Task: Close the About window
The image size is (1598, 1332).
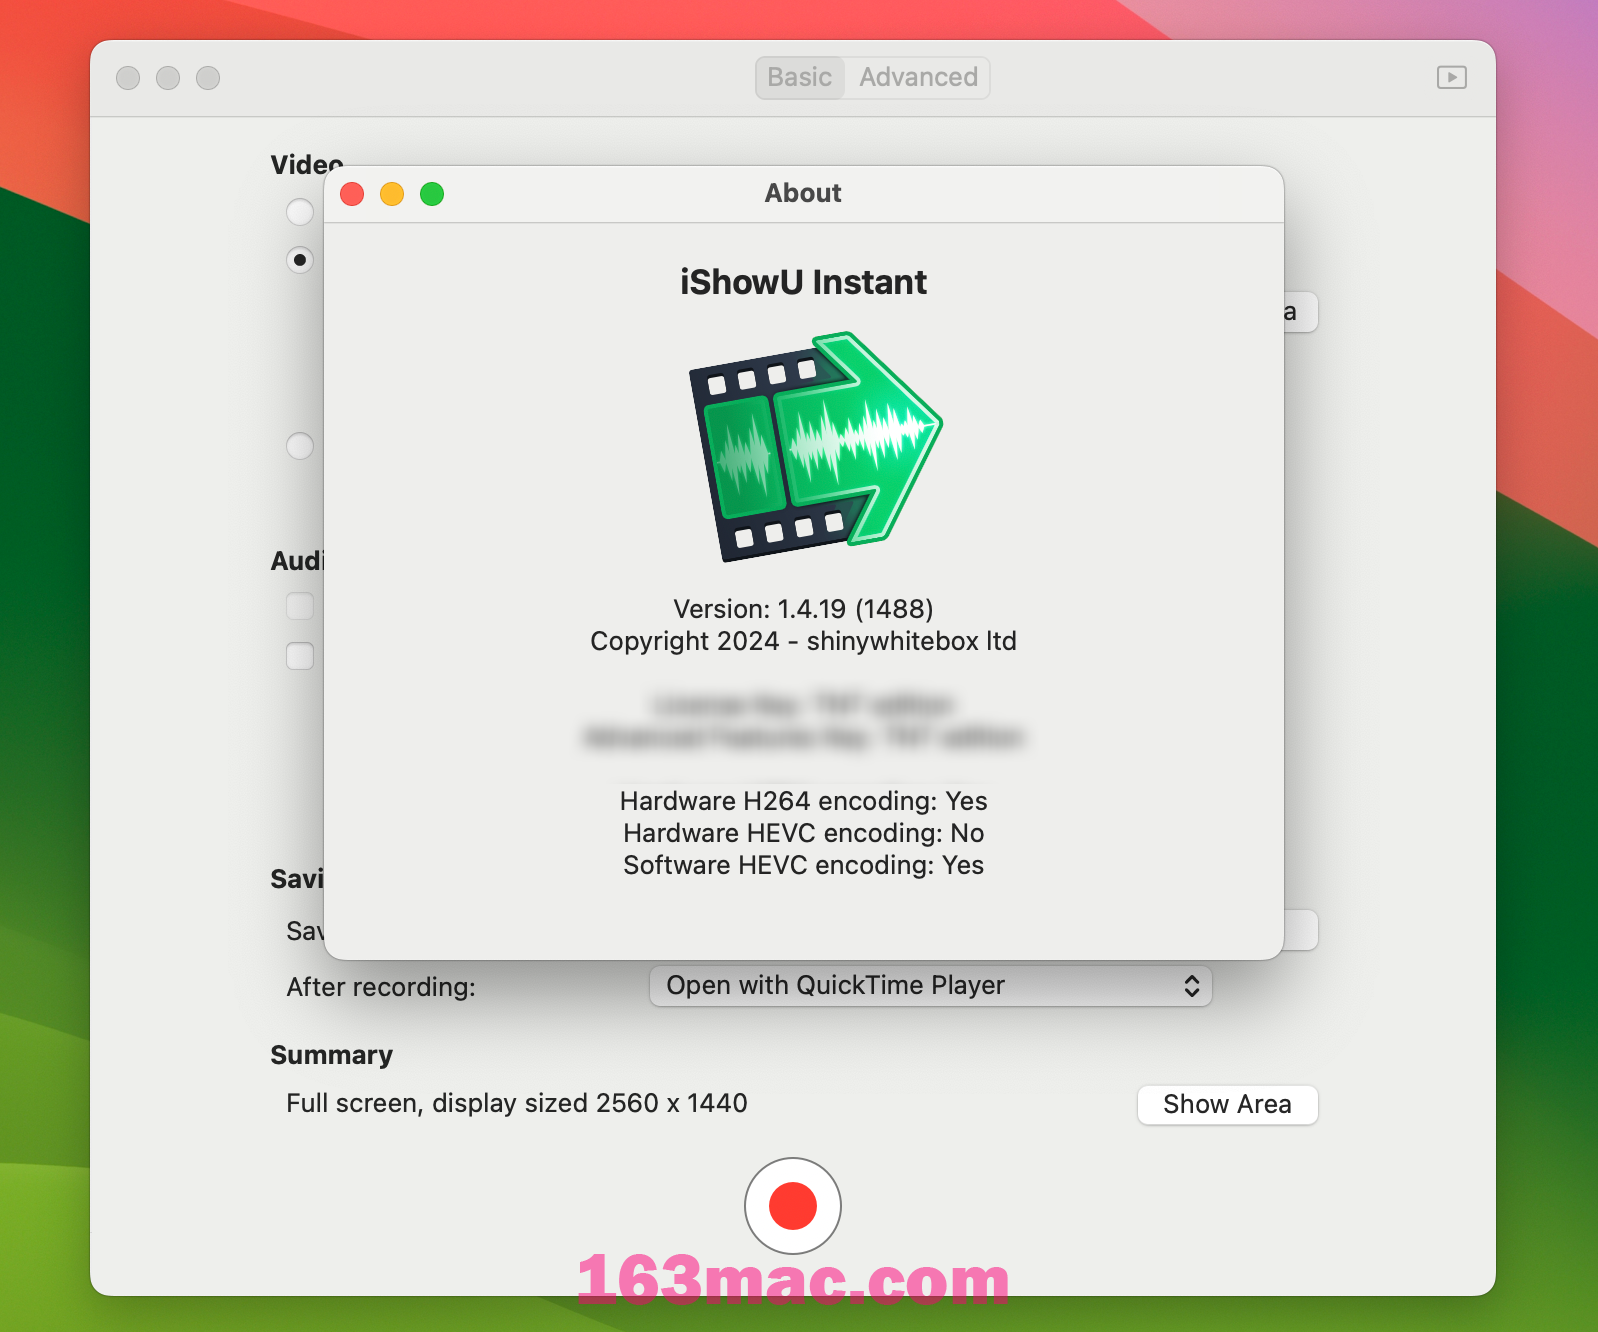Action: 352,194
